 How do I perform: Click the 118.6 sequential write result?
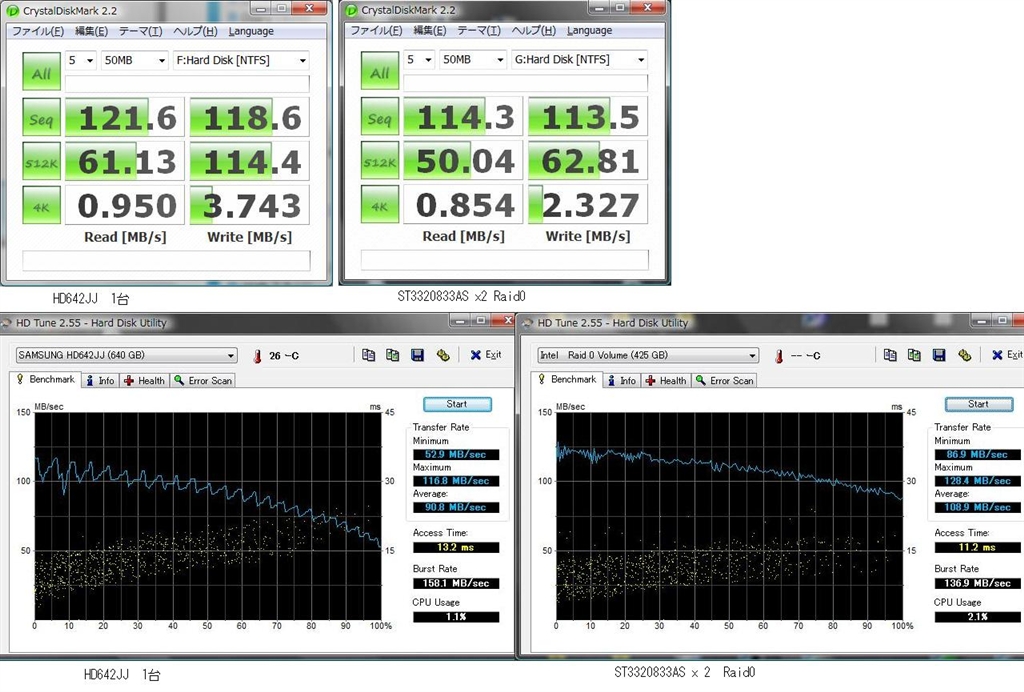coord(249,118)
